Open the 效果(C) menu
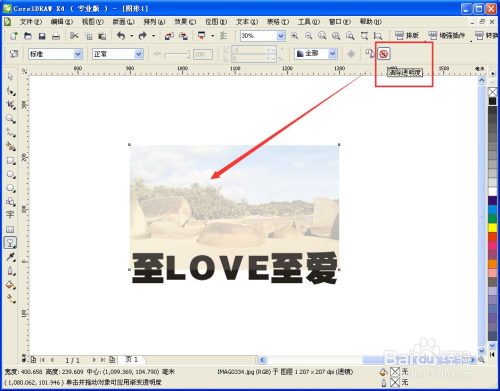Screen dimensions: 500x391 point(185,22)
